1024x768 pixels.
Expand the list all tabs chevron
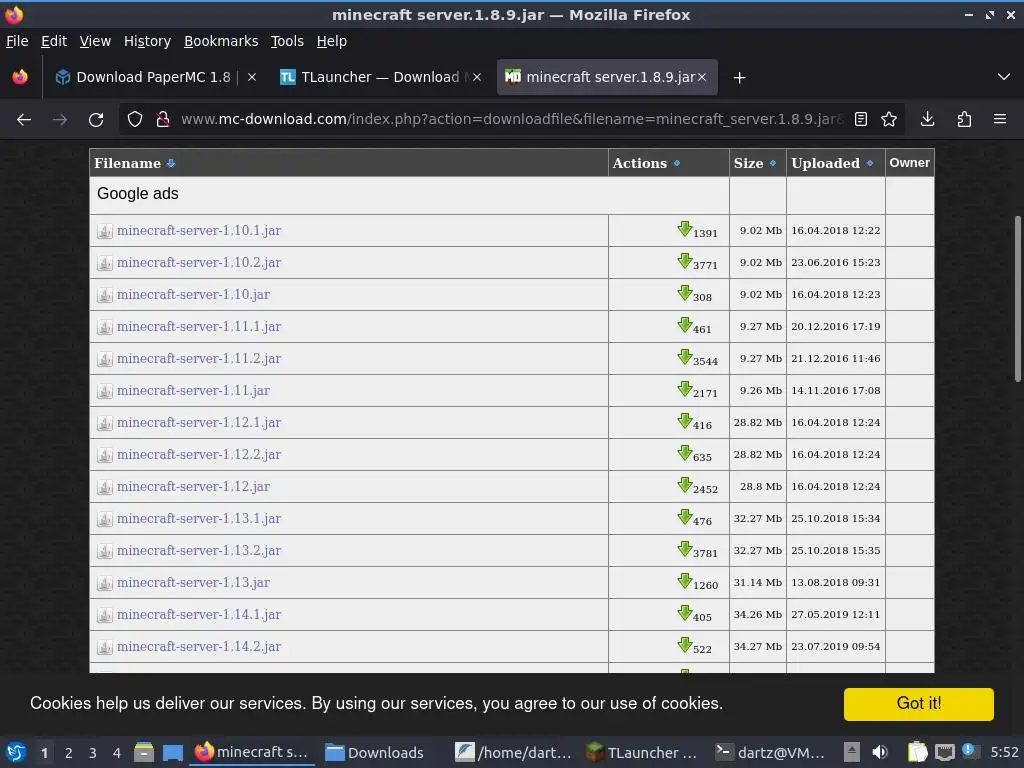[x=1004, y=77]
